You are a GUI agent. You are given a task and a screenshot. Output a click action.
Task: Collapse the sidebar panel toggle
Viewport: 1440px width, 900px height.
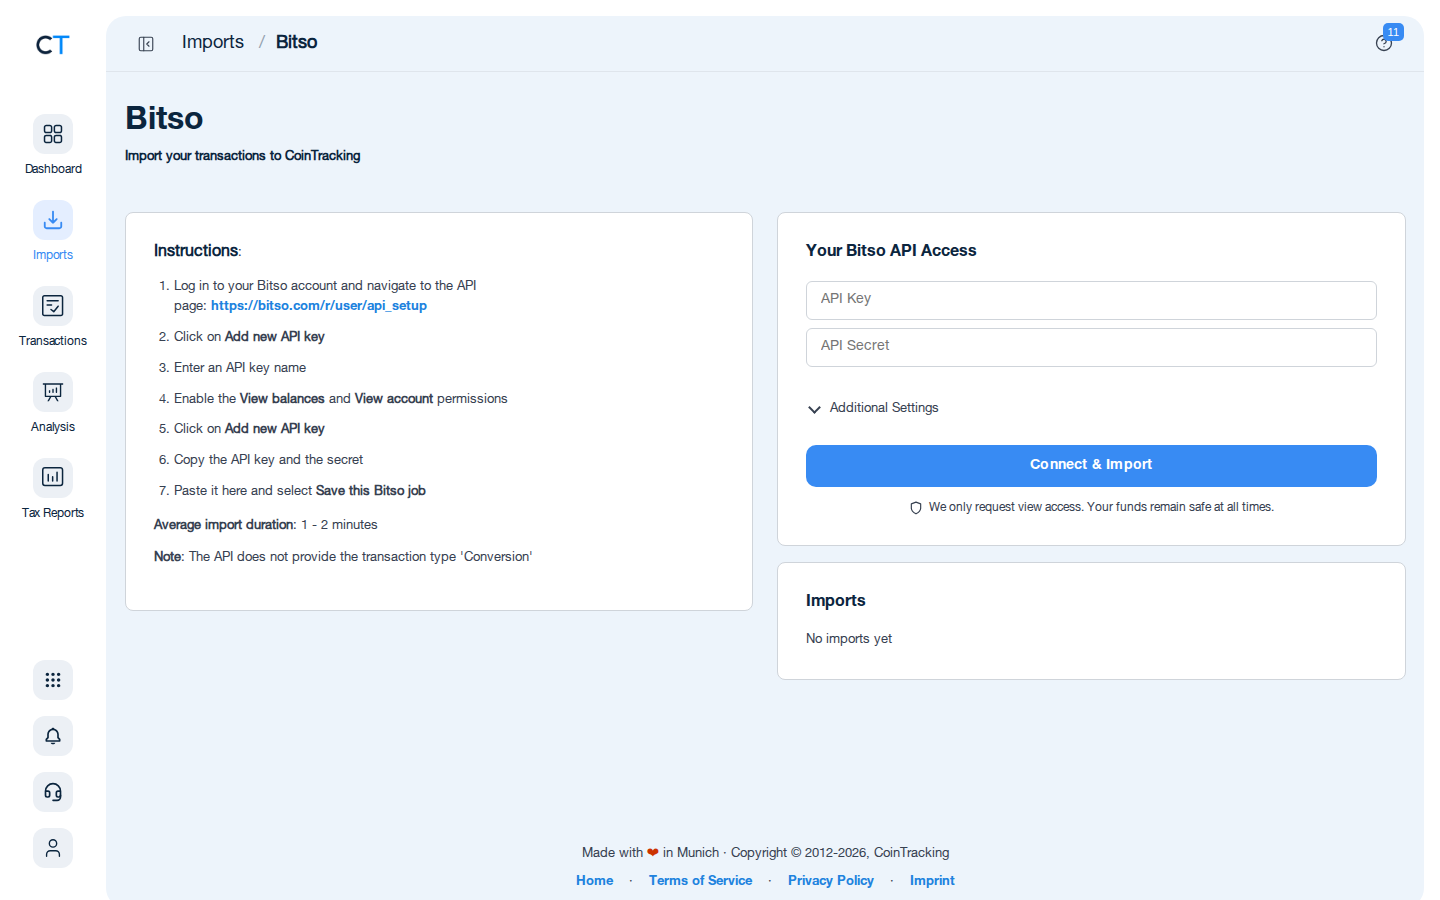(x=146, y=44)
